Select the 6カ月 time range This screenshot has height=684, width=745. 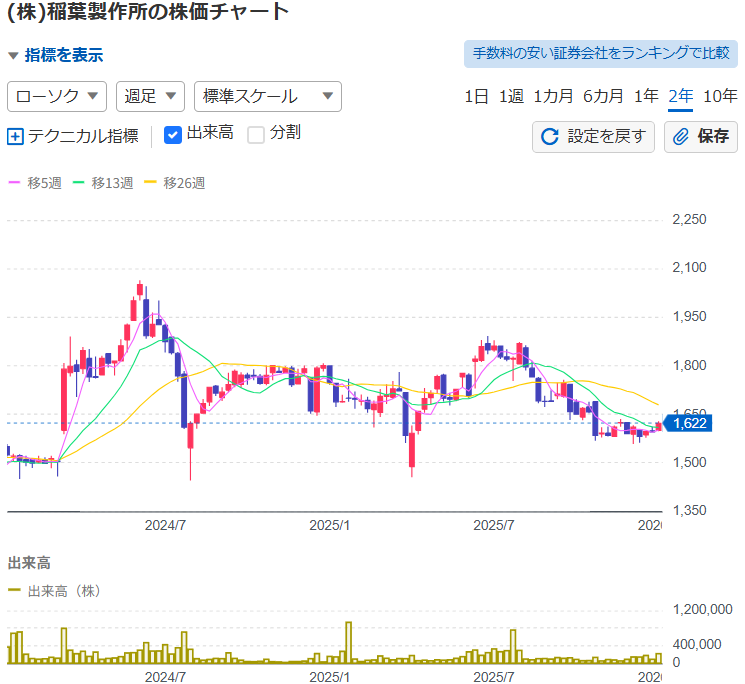pyautogui.click(x=603, y=96)
